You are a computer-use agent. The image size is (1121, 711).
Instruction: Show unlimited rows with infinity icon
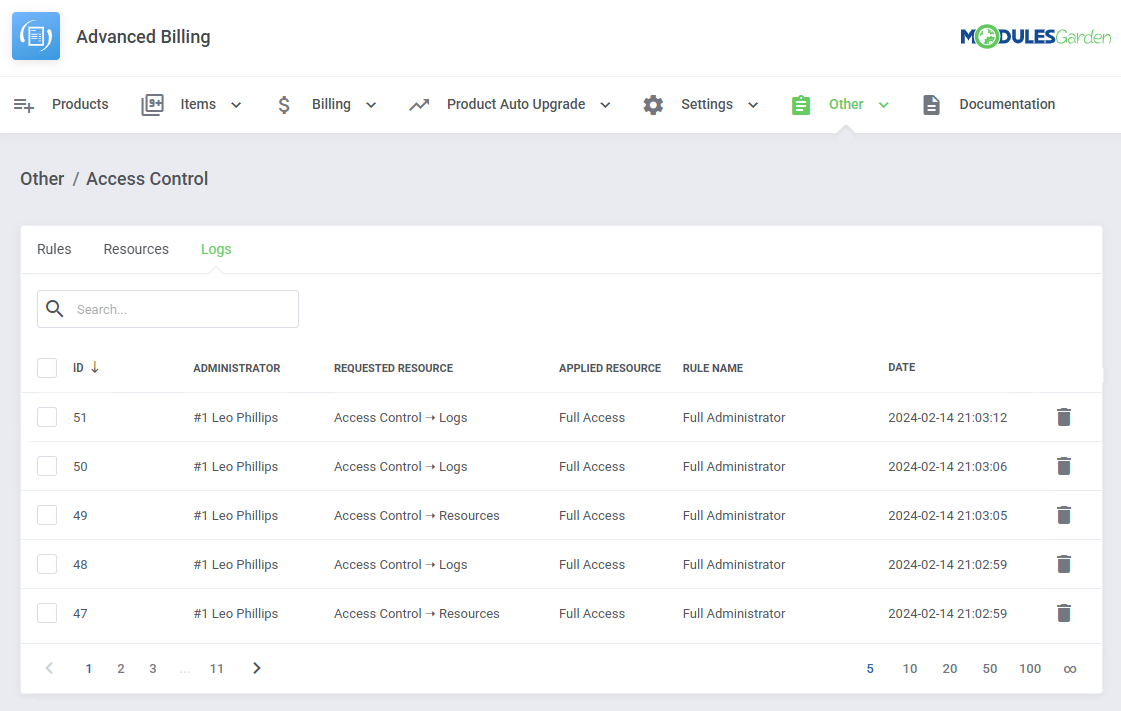[1070, 669]
